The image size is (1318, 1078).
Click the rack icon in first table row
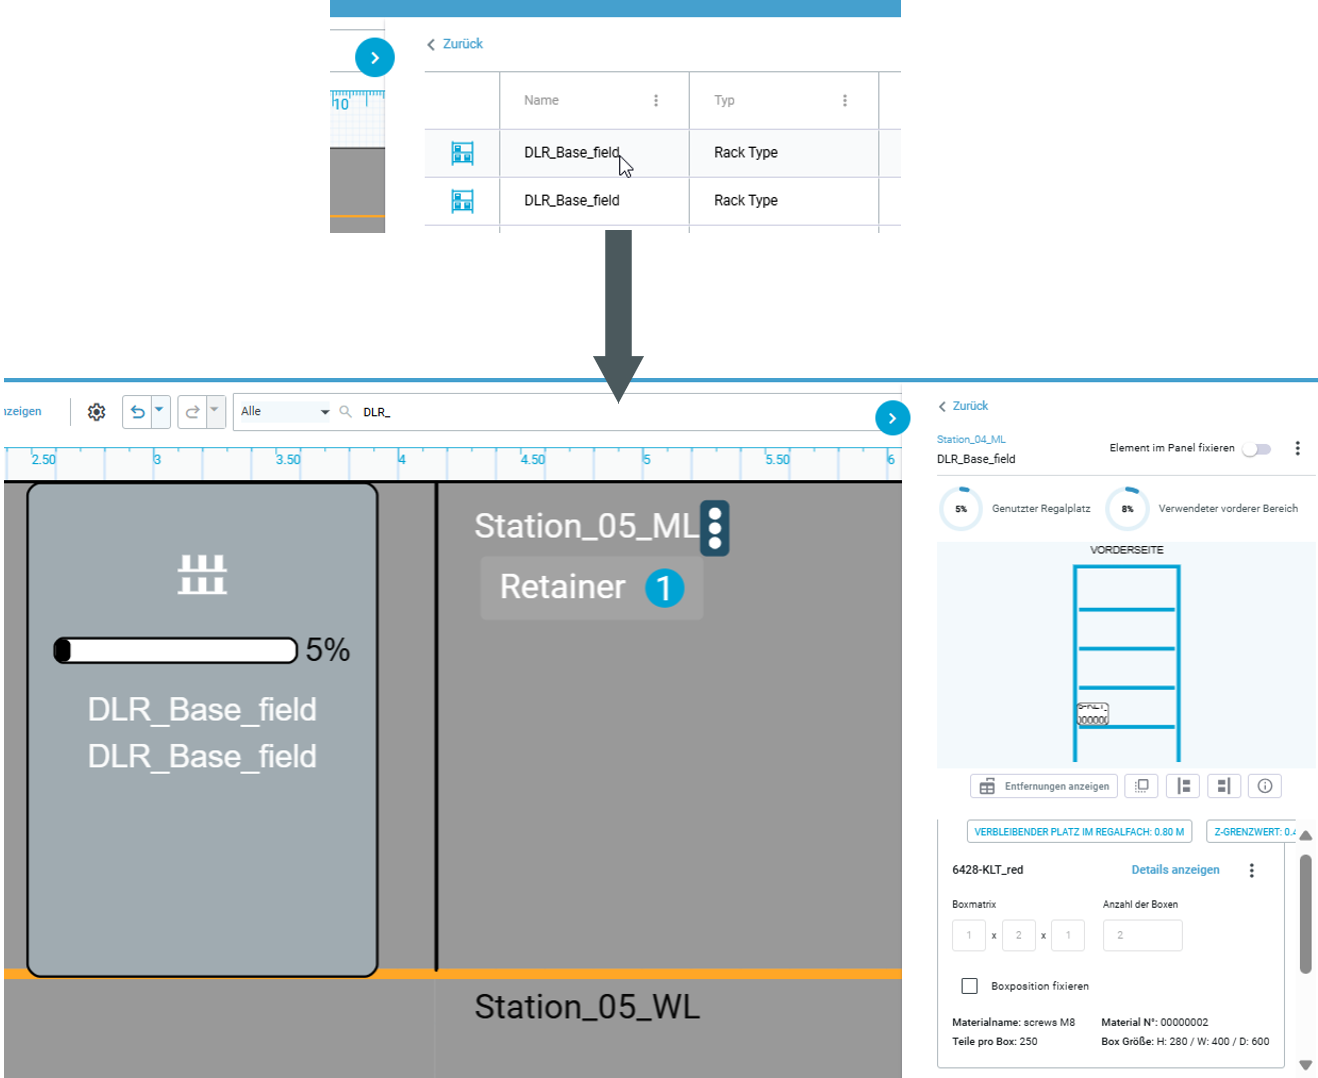pos(462,153)
